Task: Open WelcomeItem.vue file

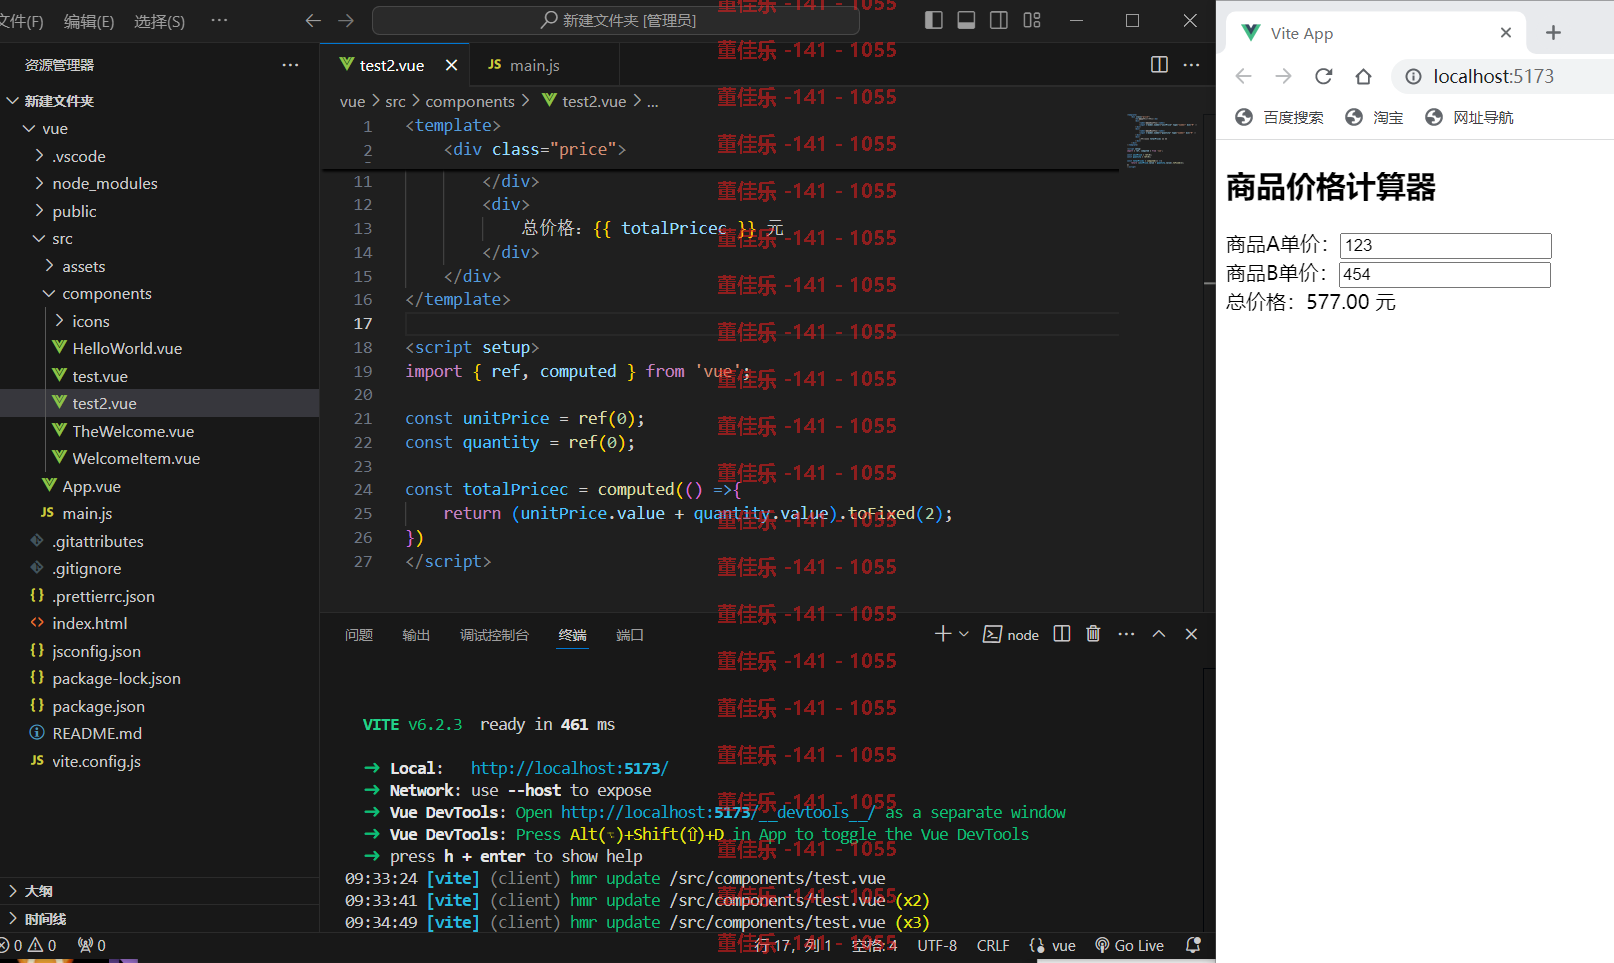Action: (x=160, y=459)
